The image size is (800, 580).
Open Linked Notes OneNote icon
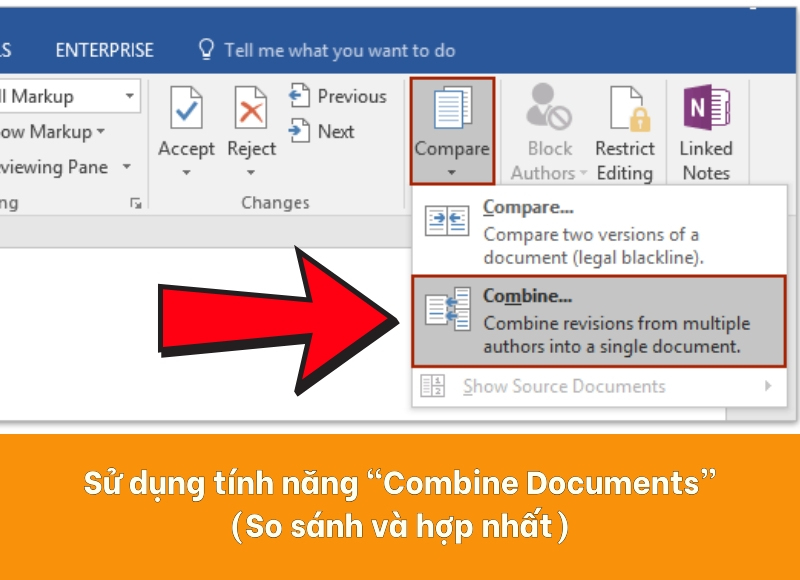point(707,107)
